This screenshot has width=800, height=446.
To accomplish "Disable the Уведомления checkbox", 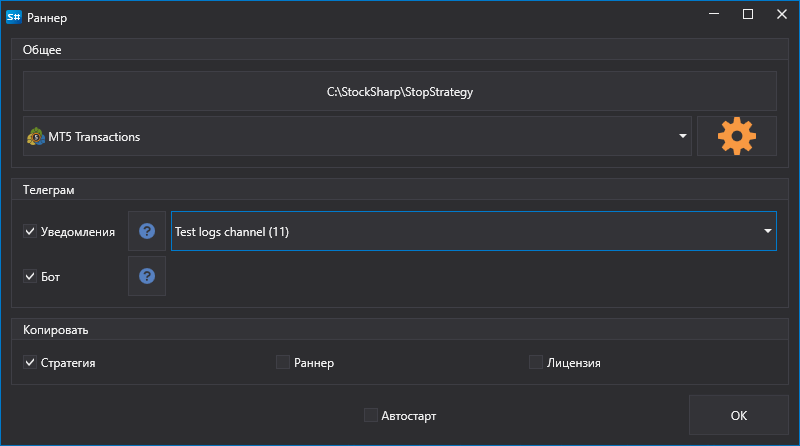I will click(30, 231).
